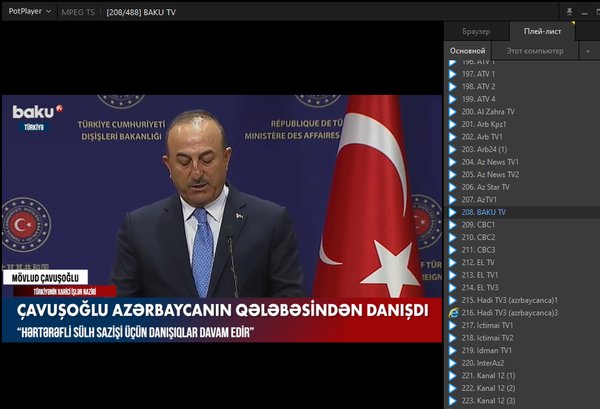Add a new playlist with plus button
This screenshot has height=409, width=600.
click(x=587, y=50)
